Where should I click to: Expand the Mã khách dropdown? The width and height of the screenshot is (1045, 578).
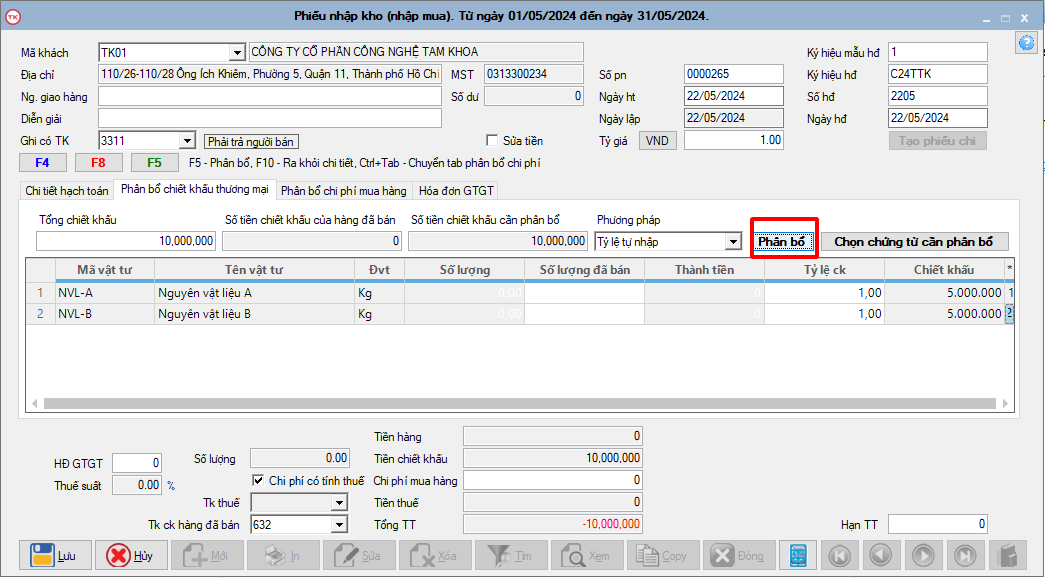pos(237,53)
